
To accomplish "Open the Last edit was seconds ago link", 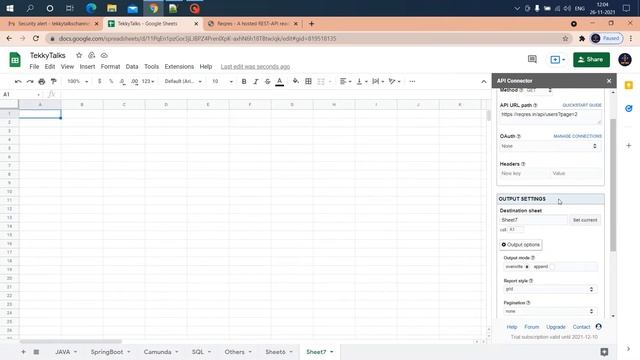I will pos(256,67).
